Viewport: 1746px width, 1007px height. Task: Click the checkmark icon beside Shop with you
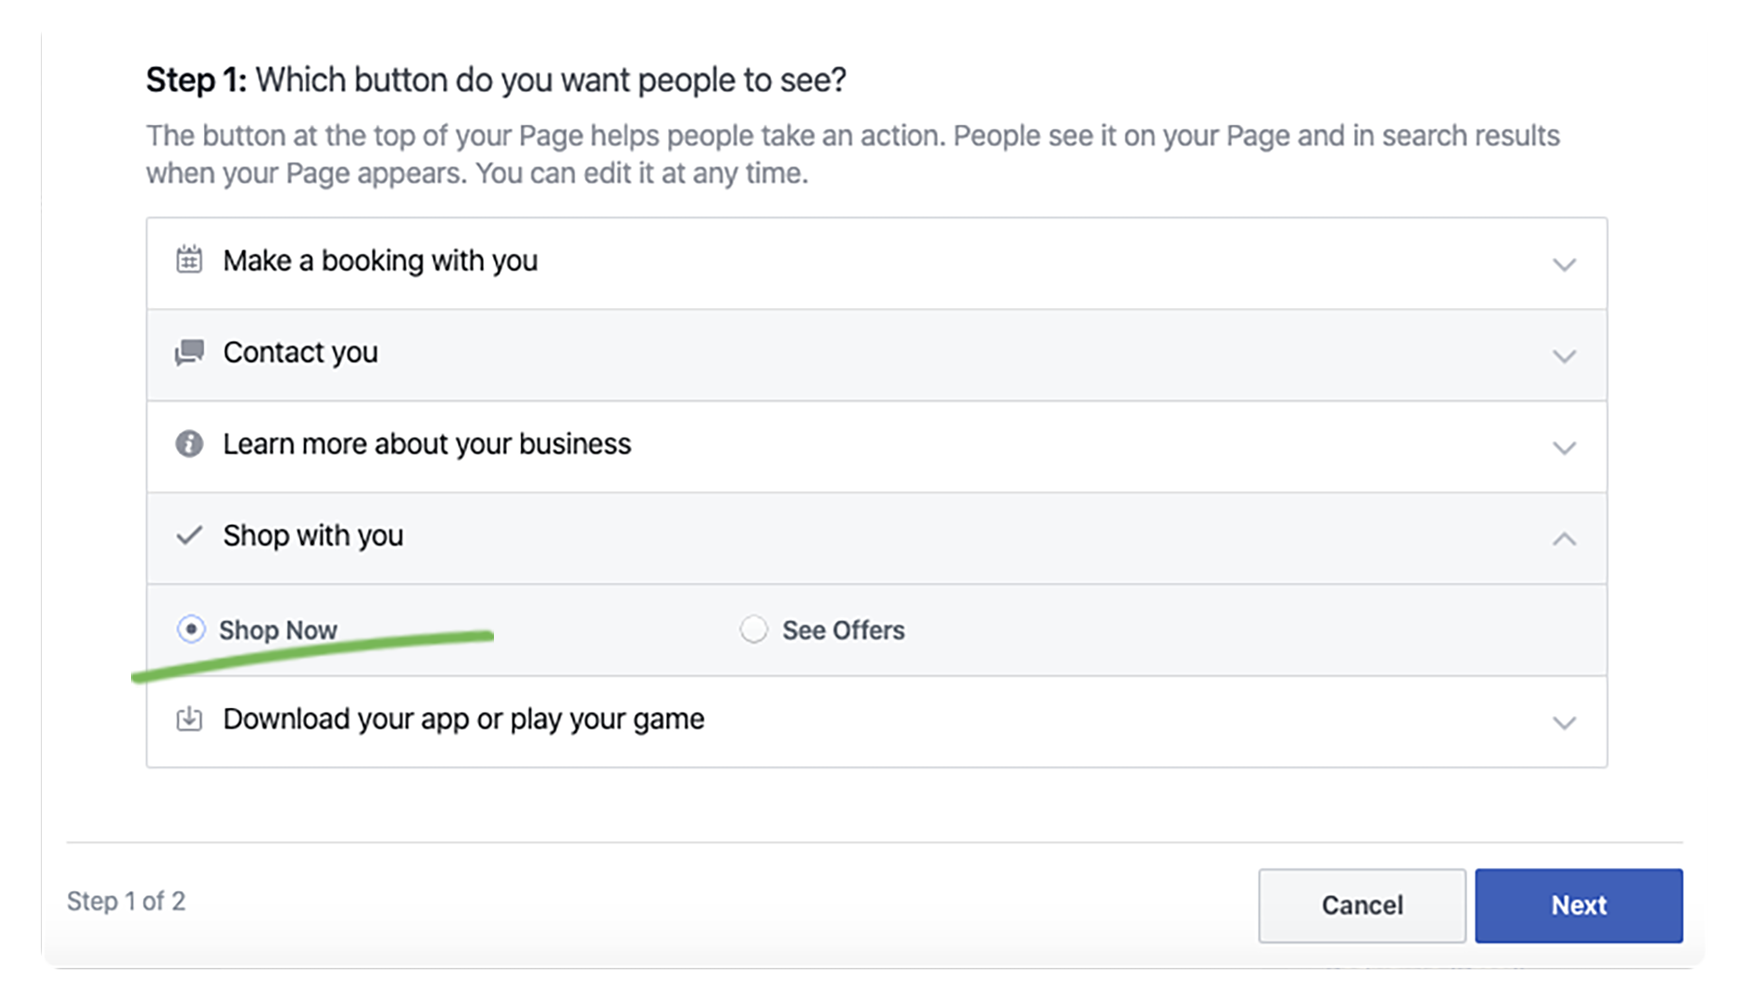189,535
